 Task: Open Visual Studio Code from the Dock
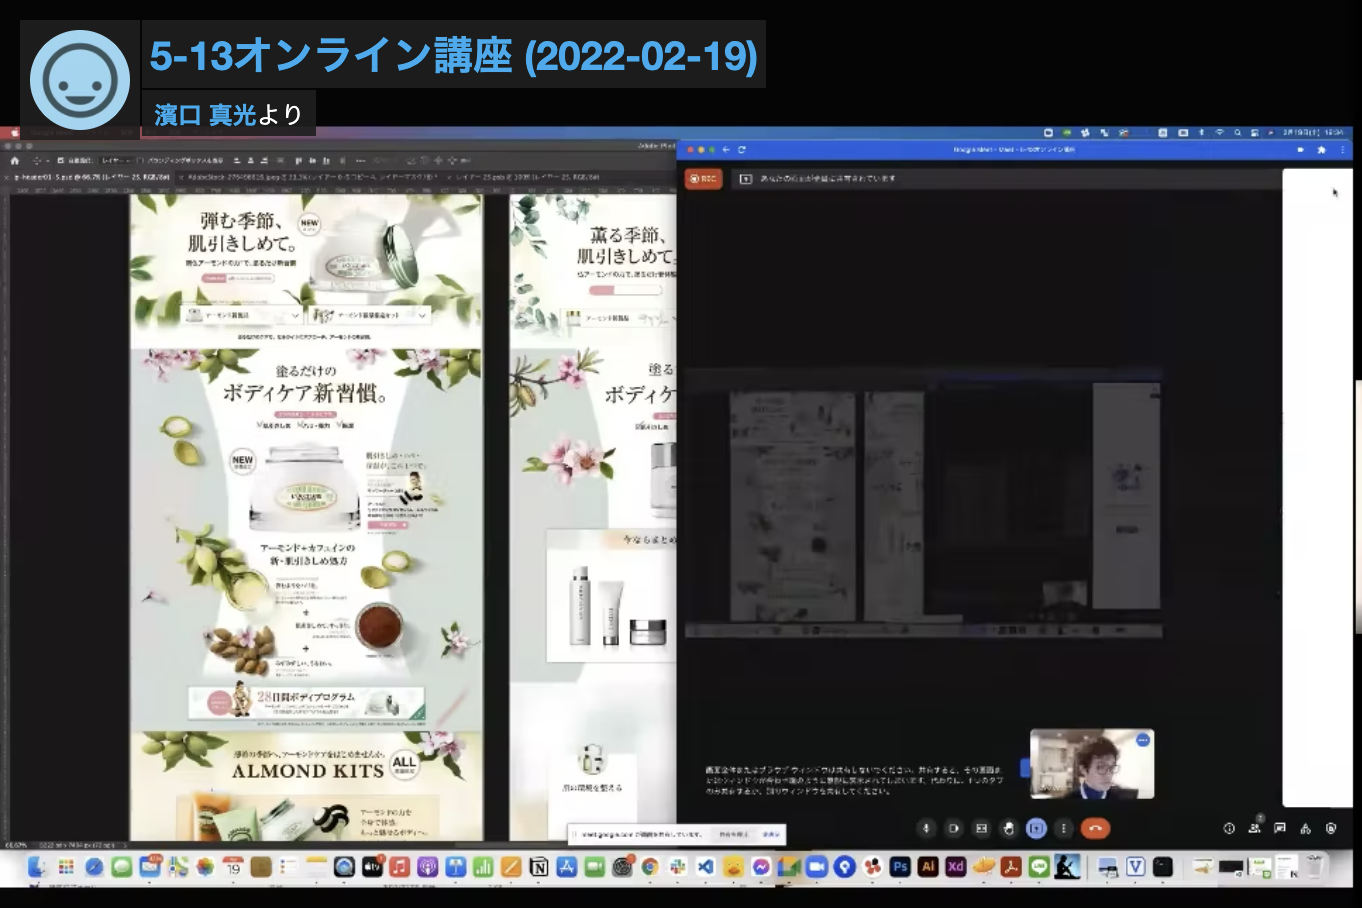tap(706, 867)
